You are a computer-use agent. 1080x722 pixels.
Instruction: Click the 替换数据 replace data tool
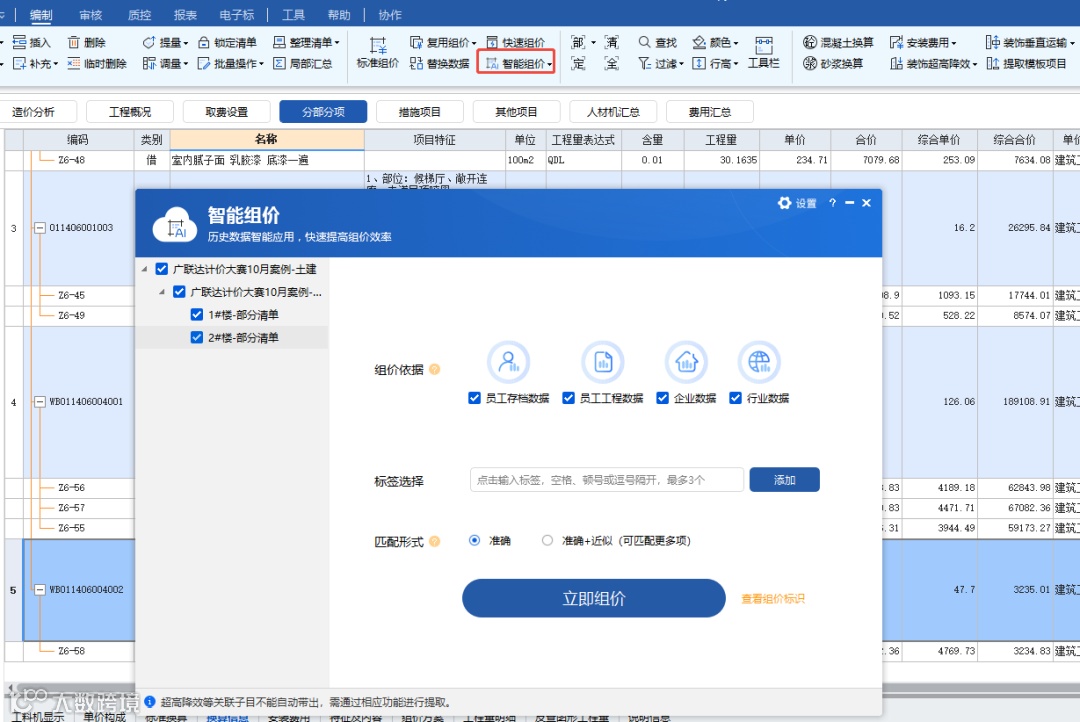pyautogui.click(x=439, y=63)
